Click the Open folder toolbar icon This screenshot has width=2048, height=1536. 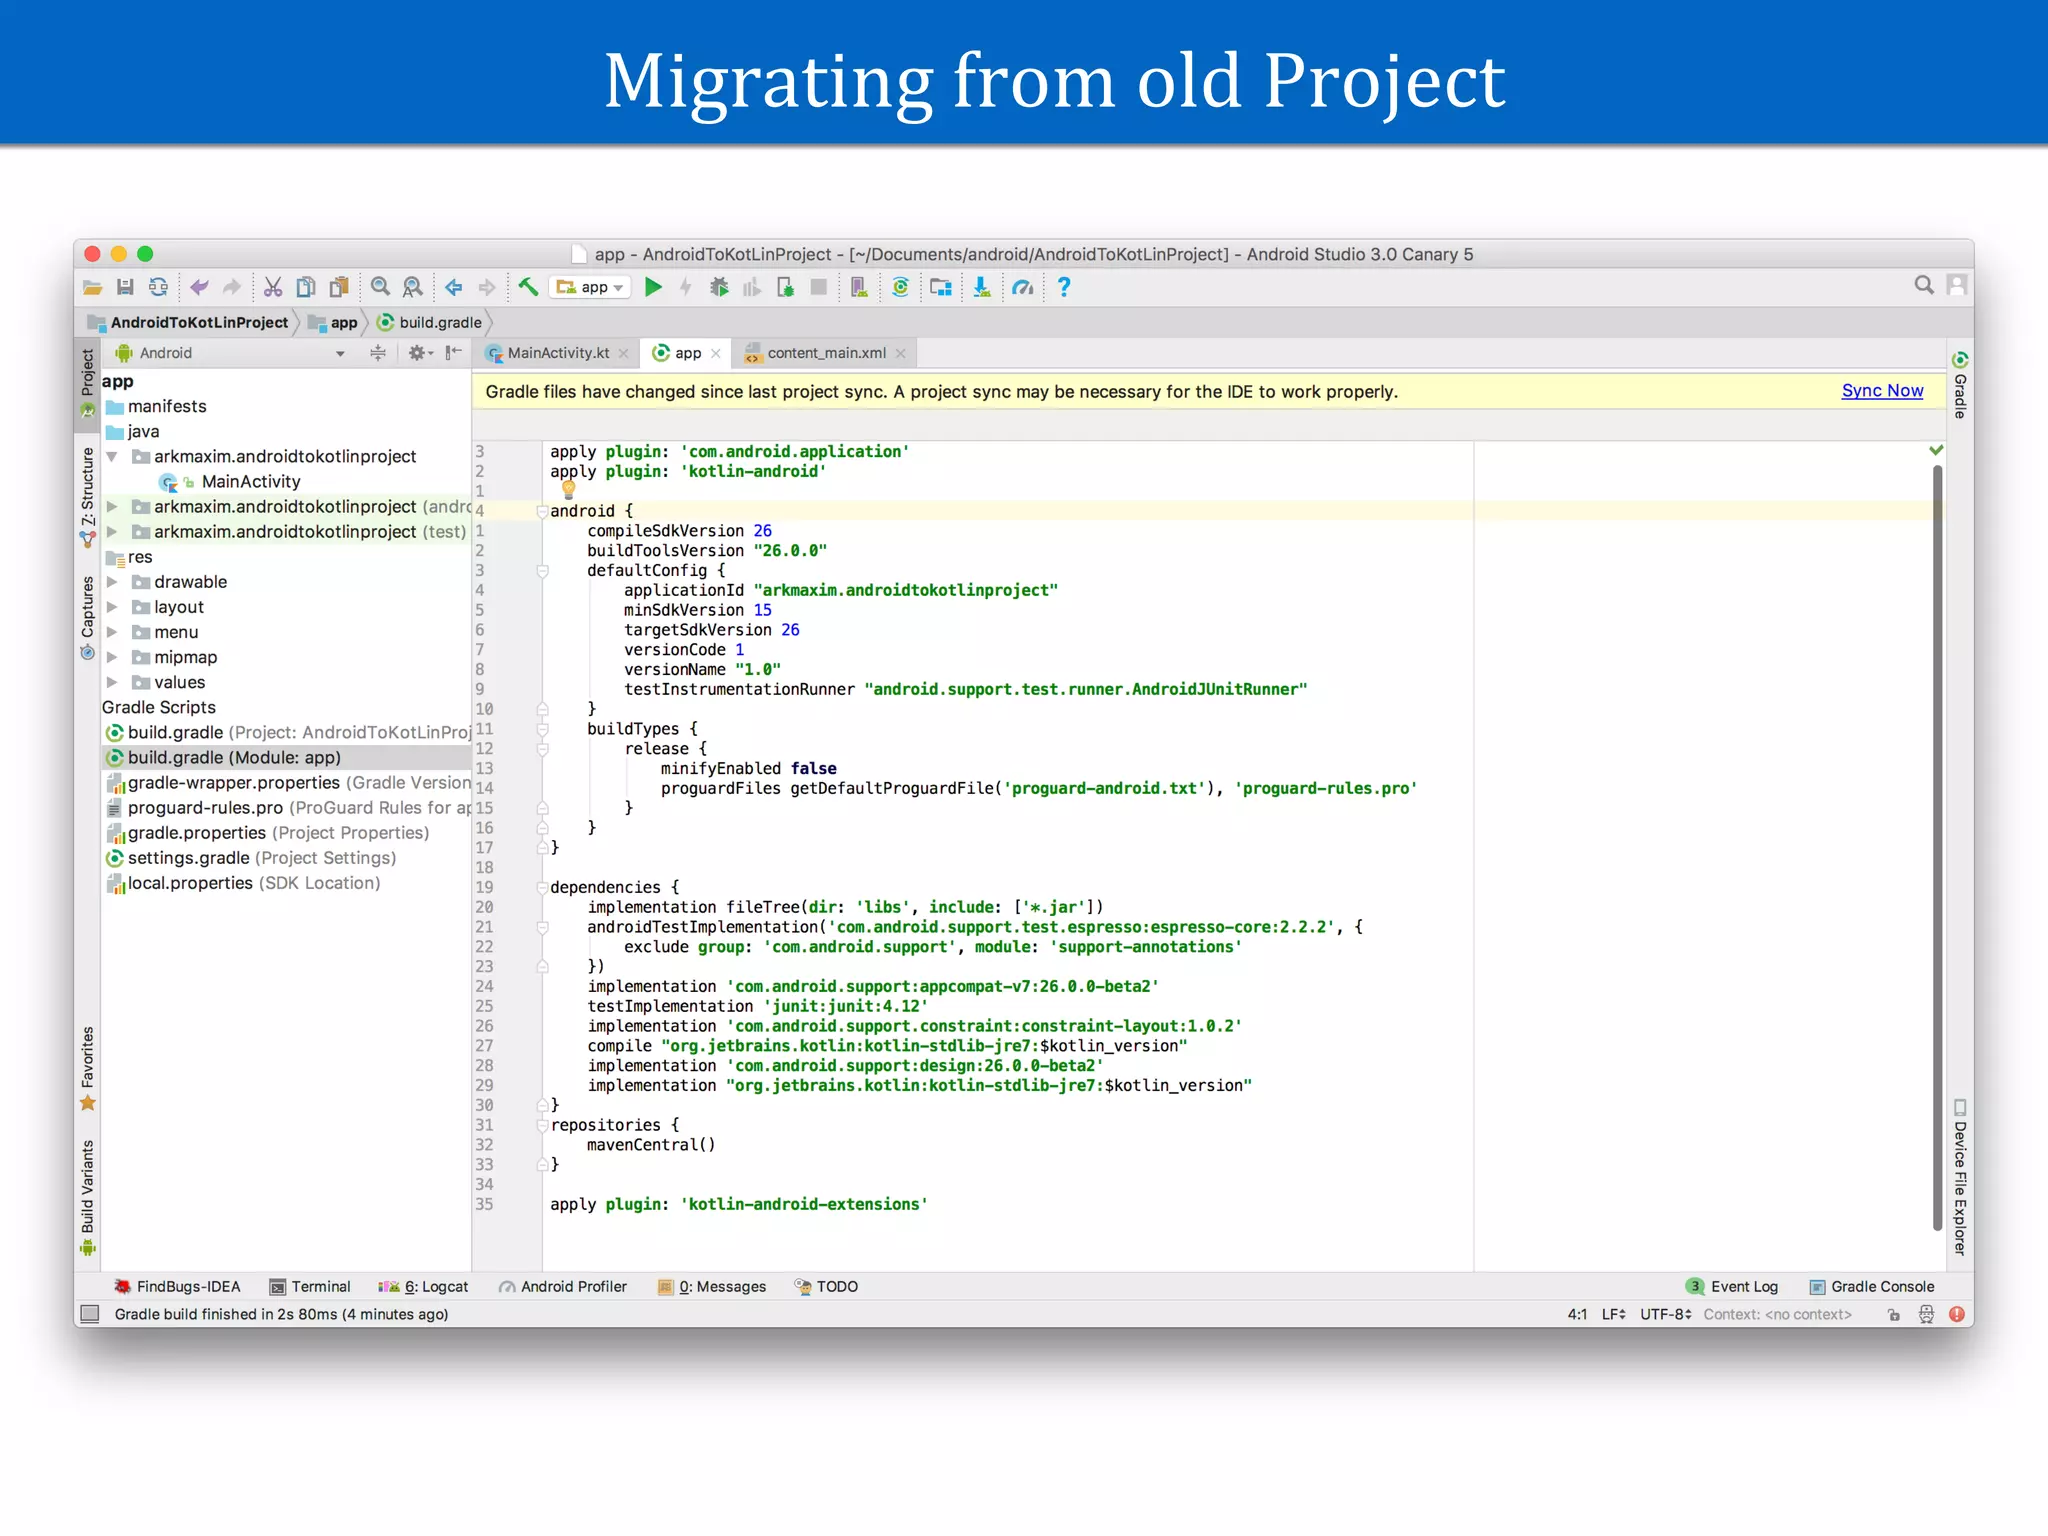93,288
